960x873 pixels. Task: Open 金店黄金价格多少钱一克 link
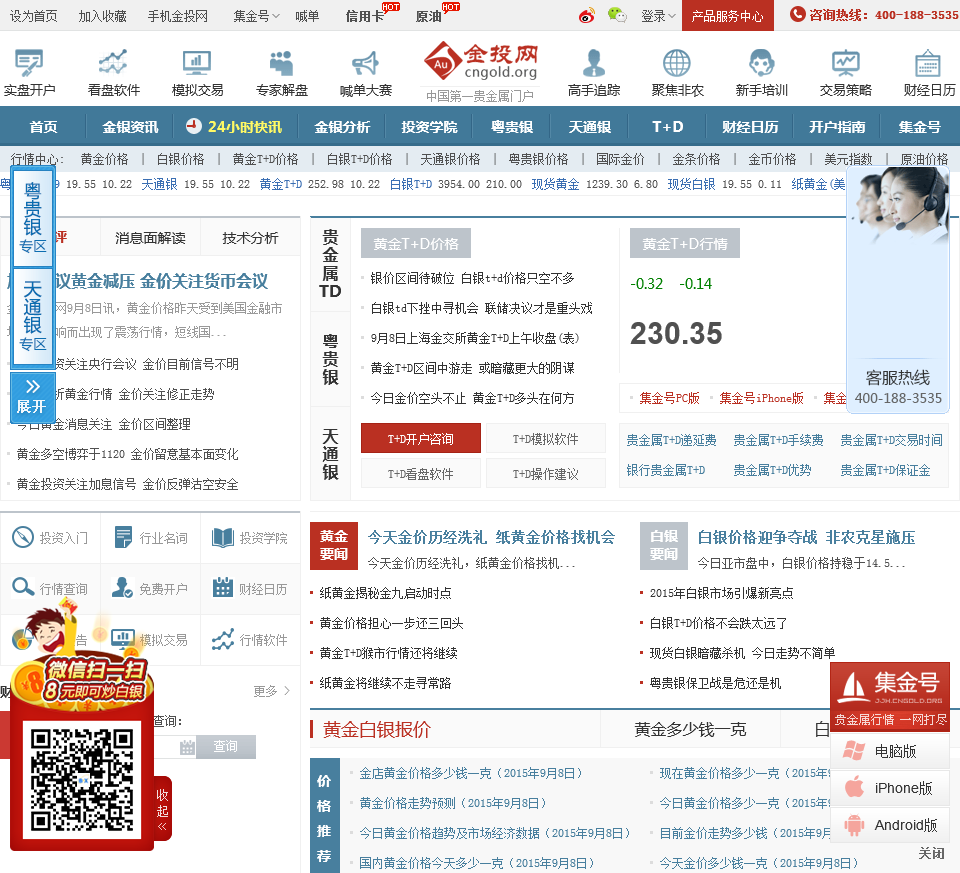[x=470, y=773]
